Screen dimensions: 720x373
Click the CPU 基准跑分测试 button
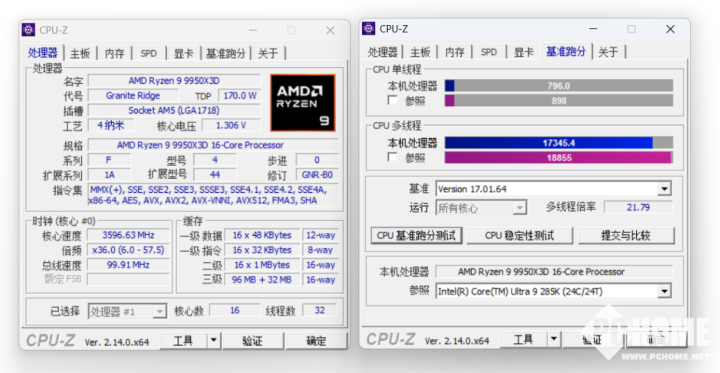coord(416,236)
